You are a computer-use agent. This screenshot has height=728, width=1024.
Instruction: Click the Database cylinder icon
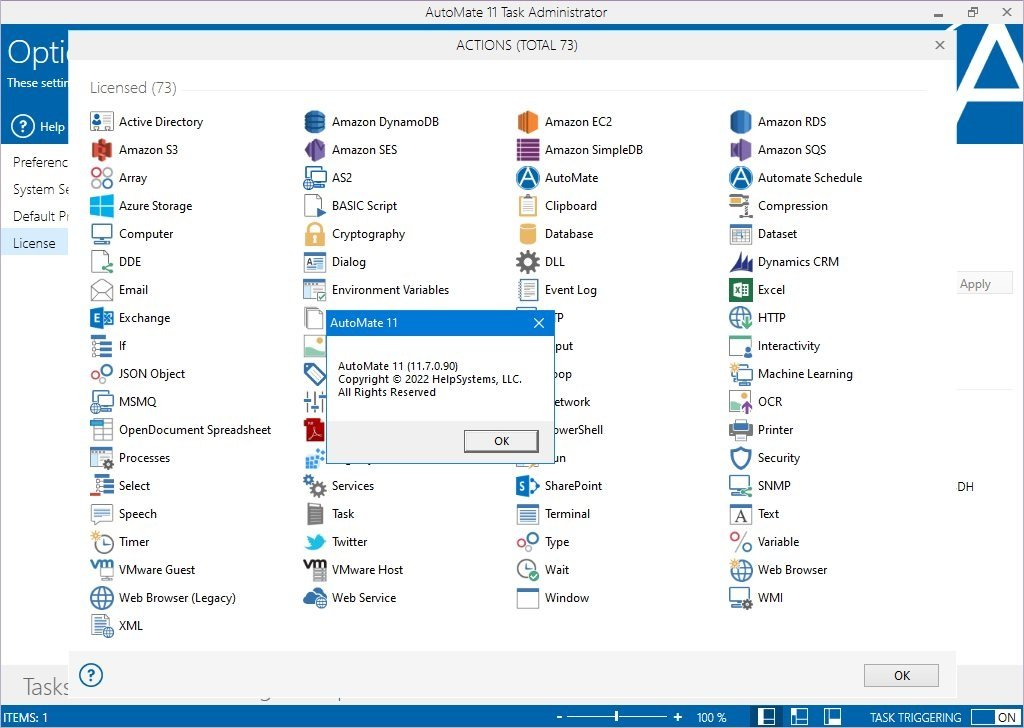tap(528, 234)
